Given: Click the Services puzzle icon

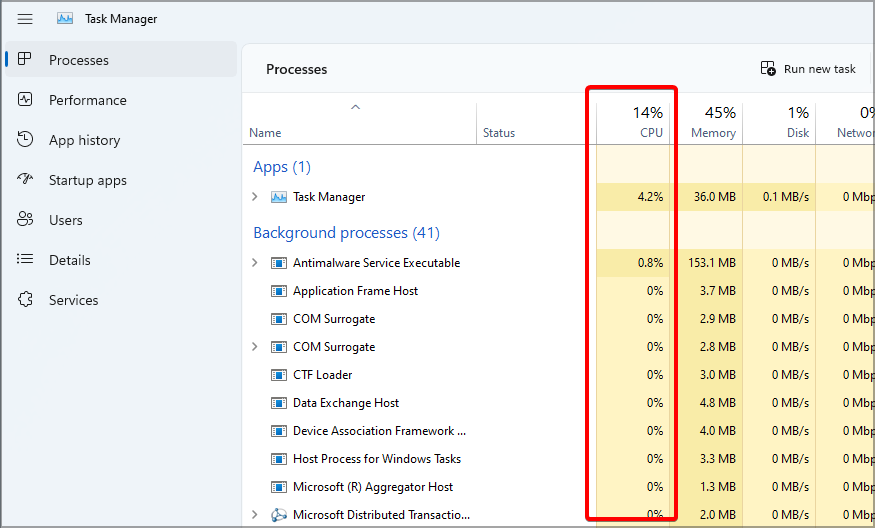Looking at the screenshot, I should (x=25, y=299).
